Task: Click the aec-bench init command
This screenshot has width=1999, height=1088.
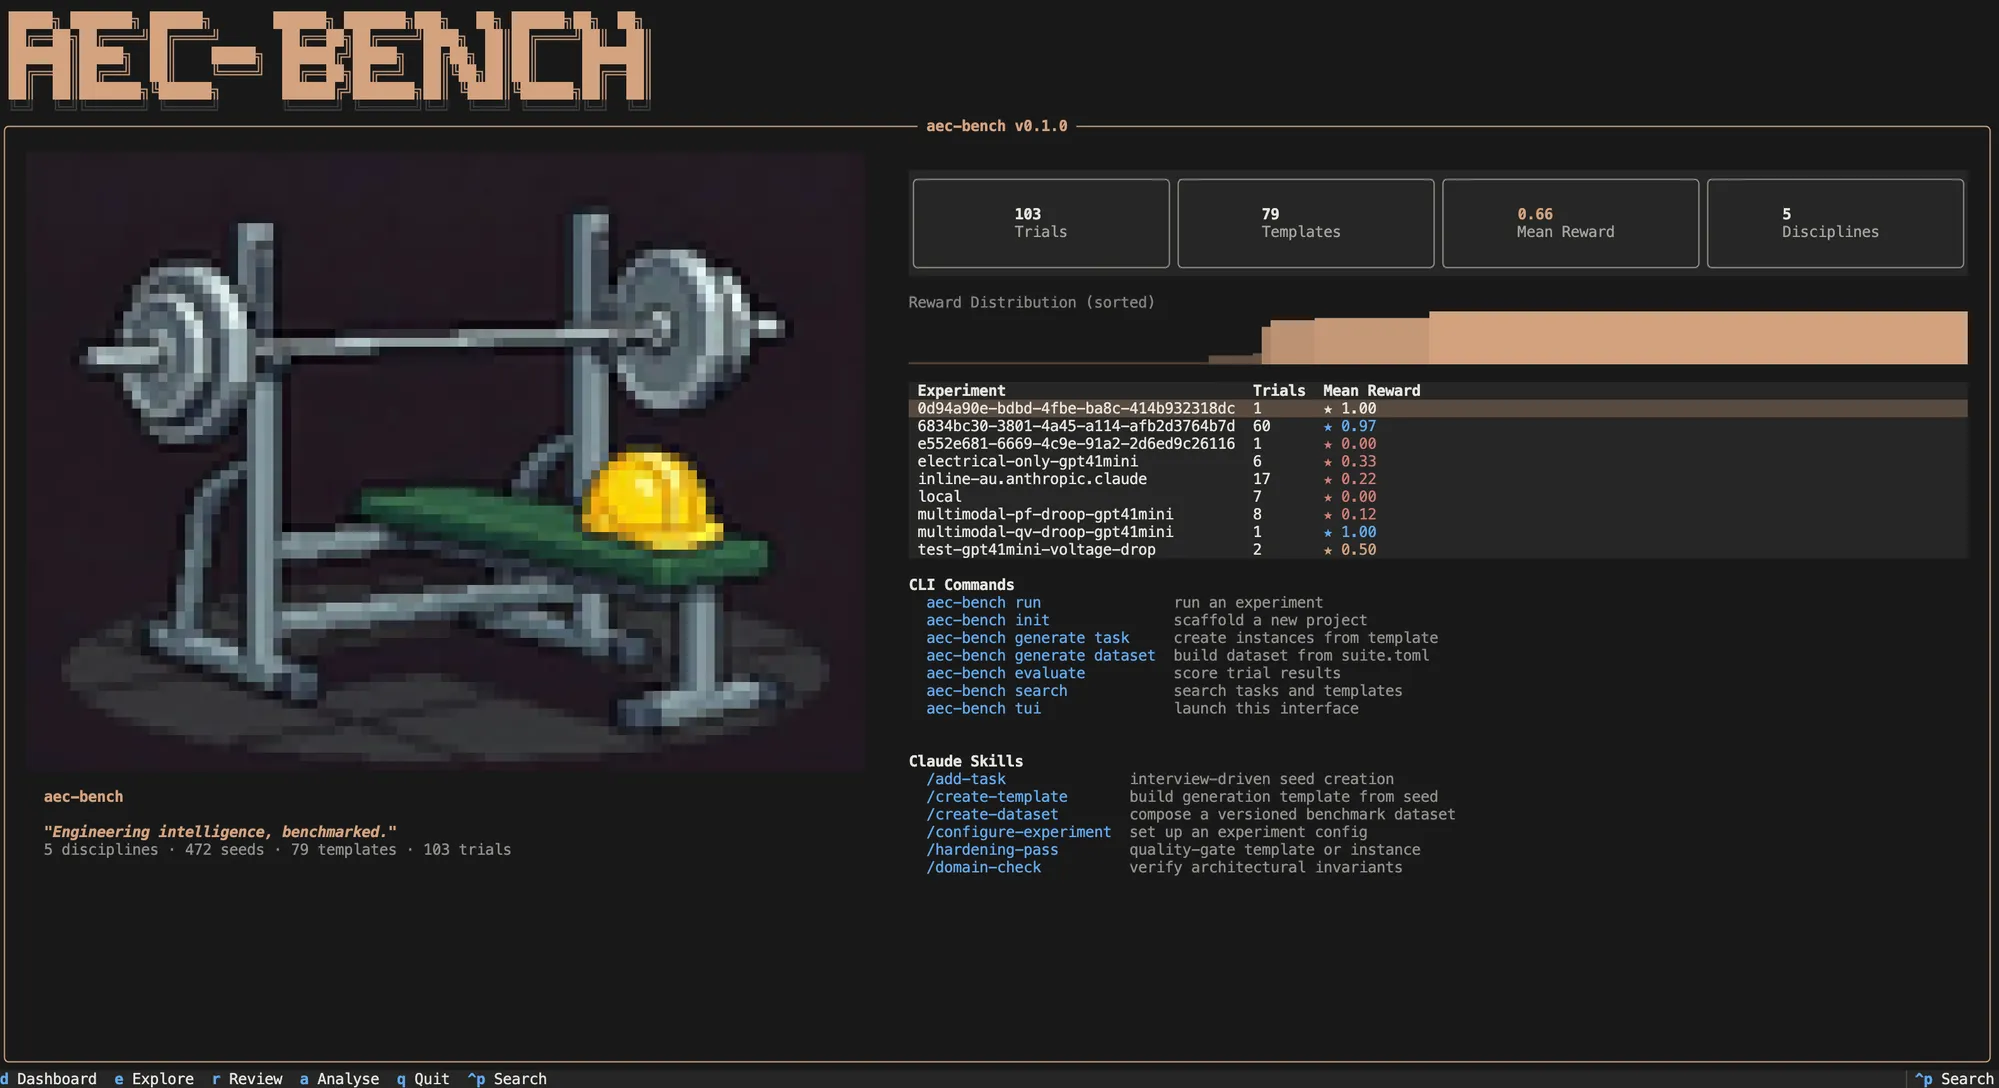Action: click(x=987, y=620)
